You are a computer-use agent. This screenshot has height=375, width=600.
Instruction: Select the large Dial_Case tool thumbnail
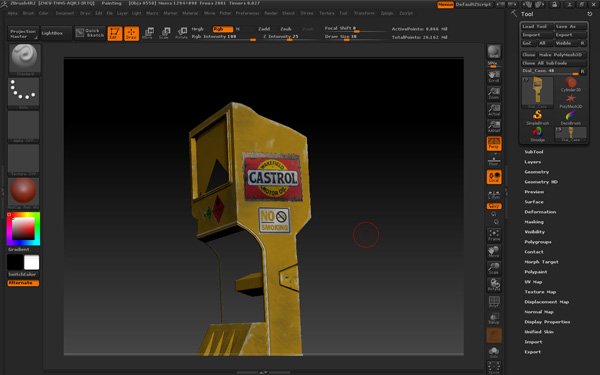click(537, 92)
